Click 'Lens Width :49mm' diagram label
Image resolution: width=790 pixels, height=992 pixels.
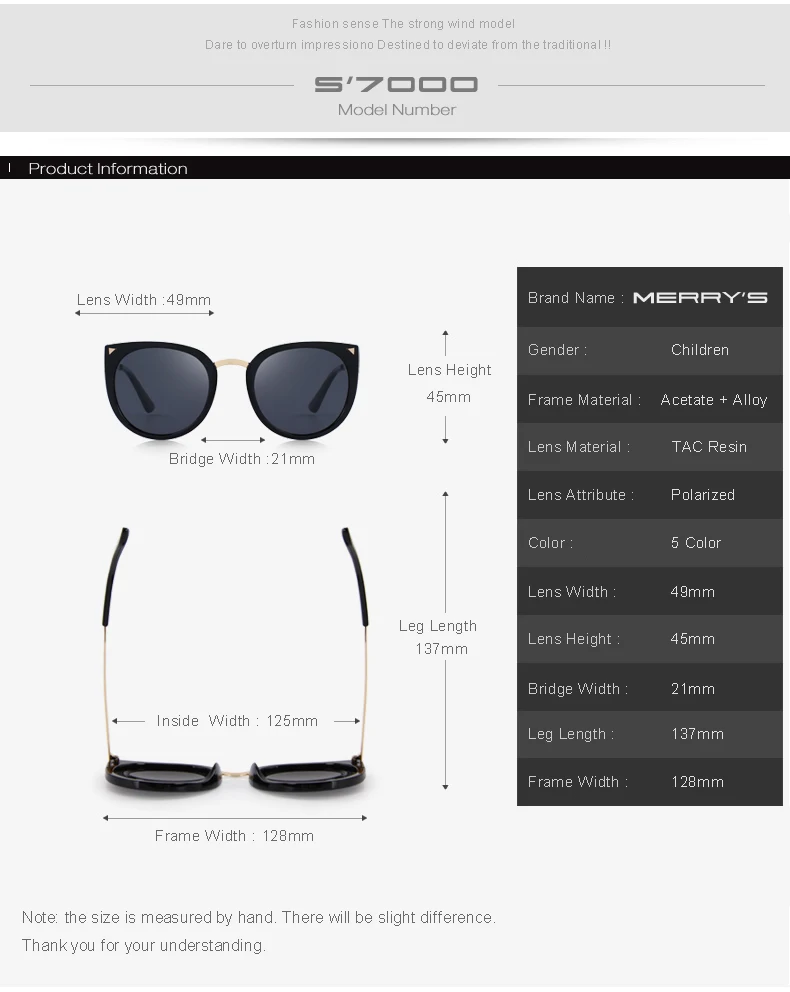pyautogui.click(x=144, y=300)
